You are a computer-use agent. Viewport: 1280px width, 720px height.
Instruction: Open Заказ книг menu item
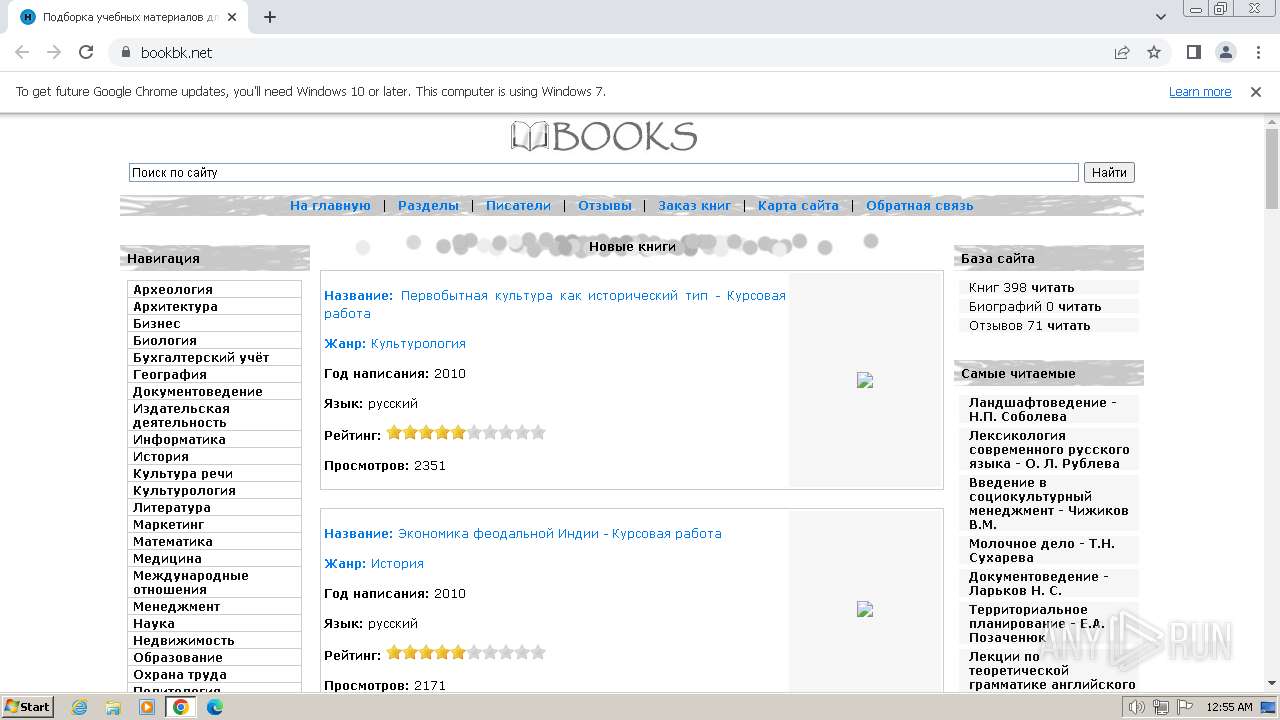point(695,205)
